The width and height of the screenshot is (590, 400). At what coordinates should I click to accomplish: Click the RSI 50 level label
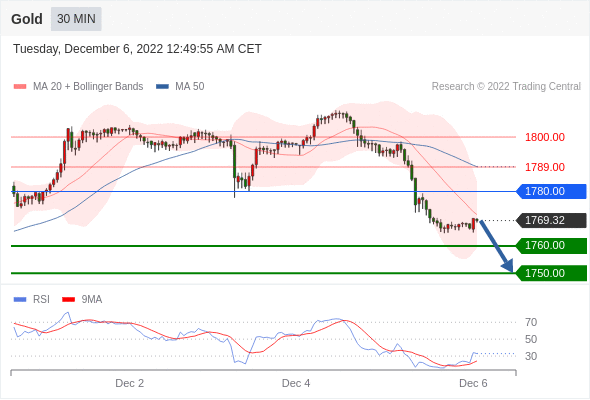coord(531,339)
